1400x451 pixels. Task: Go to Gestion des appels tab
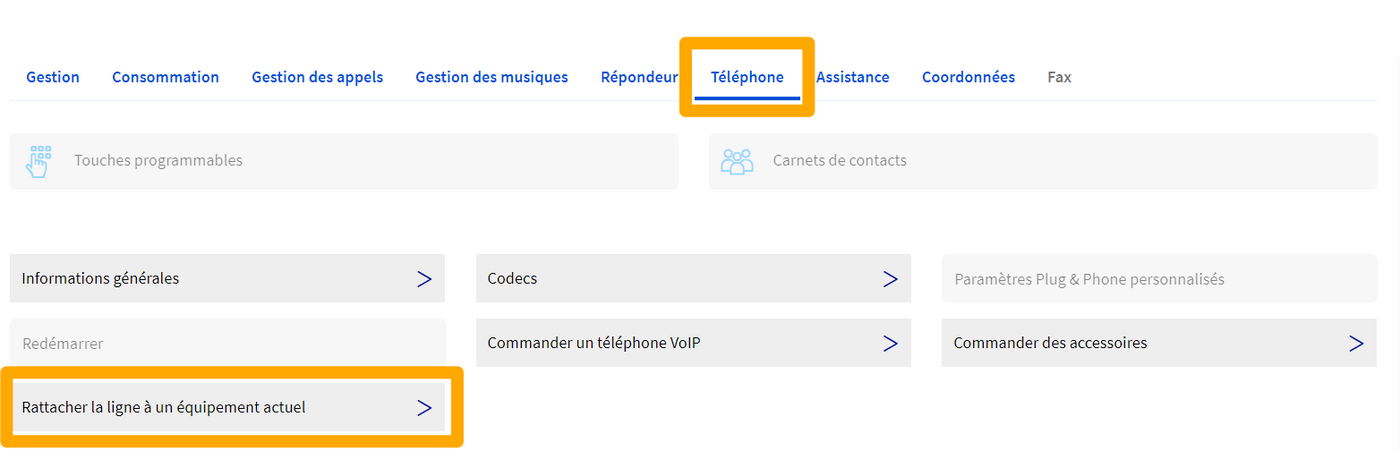[317, 77]
